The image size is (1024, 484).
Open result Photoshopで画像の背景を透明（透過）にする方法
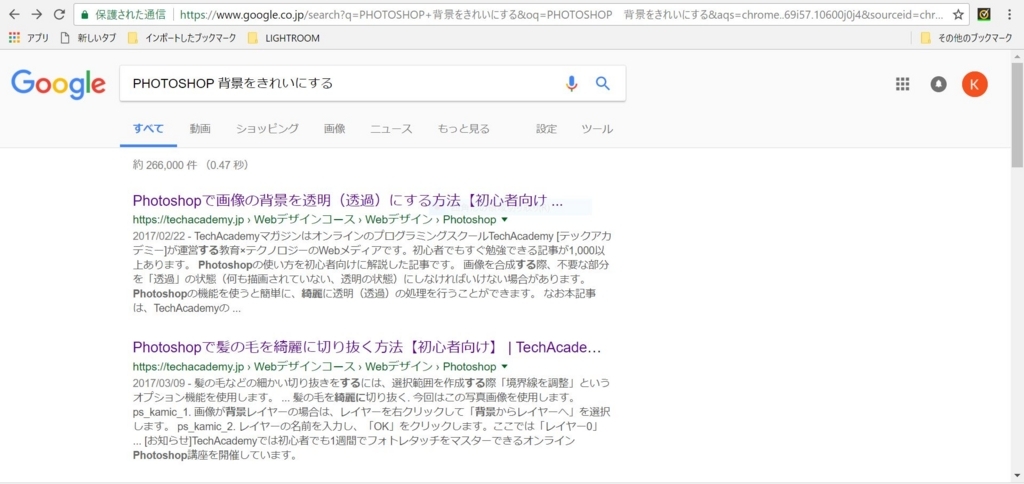347,200
